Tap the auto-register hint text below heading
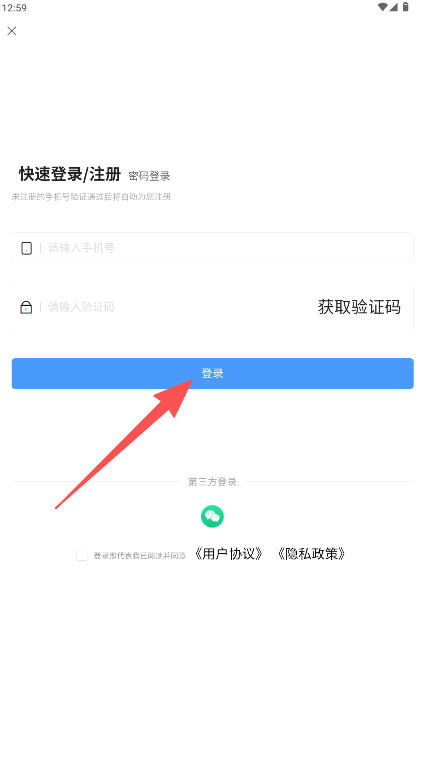Image resolution: width=423 pixels, height=762 pixels. (x=91, y=197)
